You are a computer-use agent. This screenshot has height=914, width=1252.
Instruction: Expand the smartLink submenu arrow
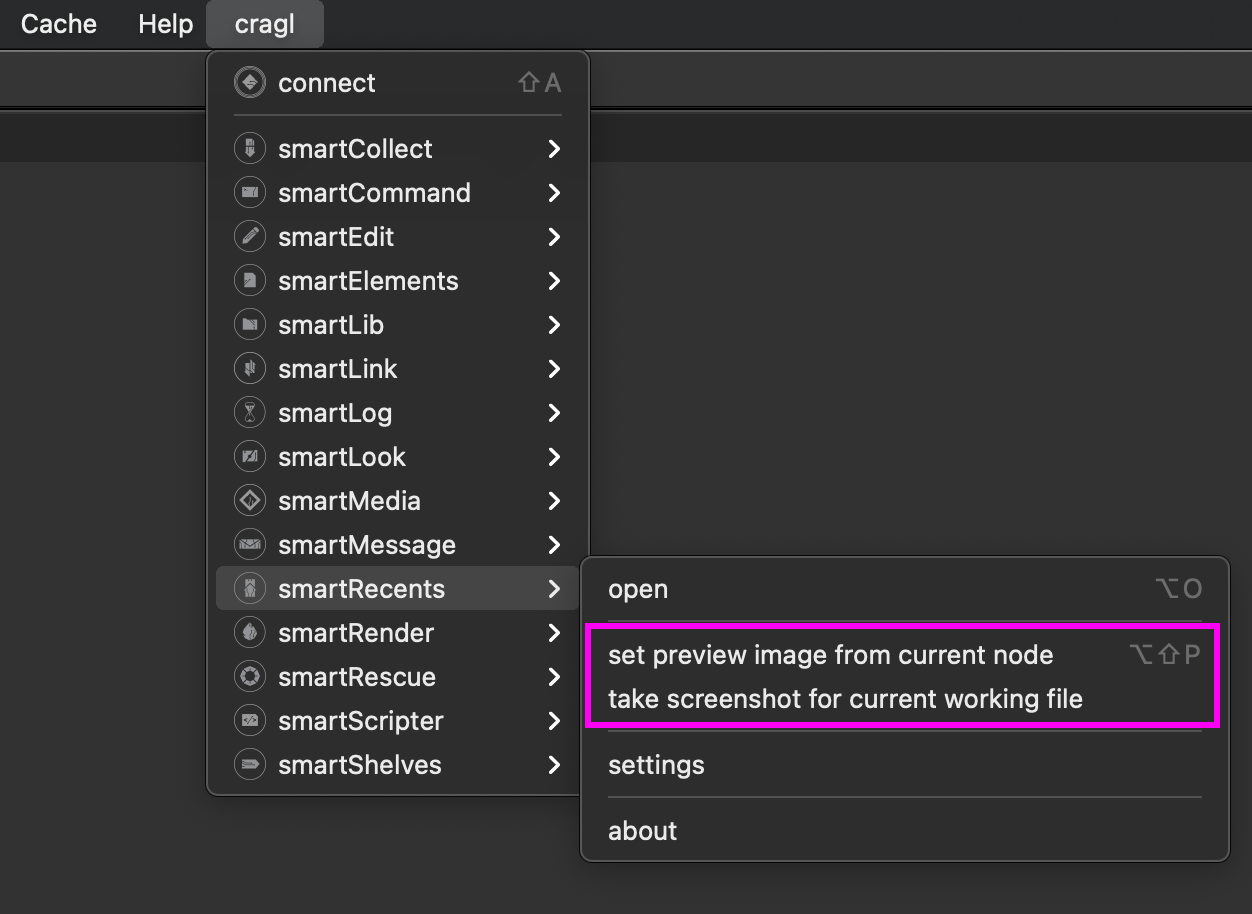coord(554,369)
